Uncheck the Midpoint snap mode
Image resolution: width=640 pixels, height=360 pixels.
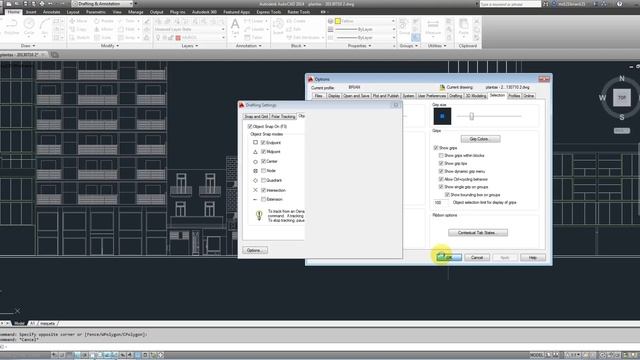264,151
